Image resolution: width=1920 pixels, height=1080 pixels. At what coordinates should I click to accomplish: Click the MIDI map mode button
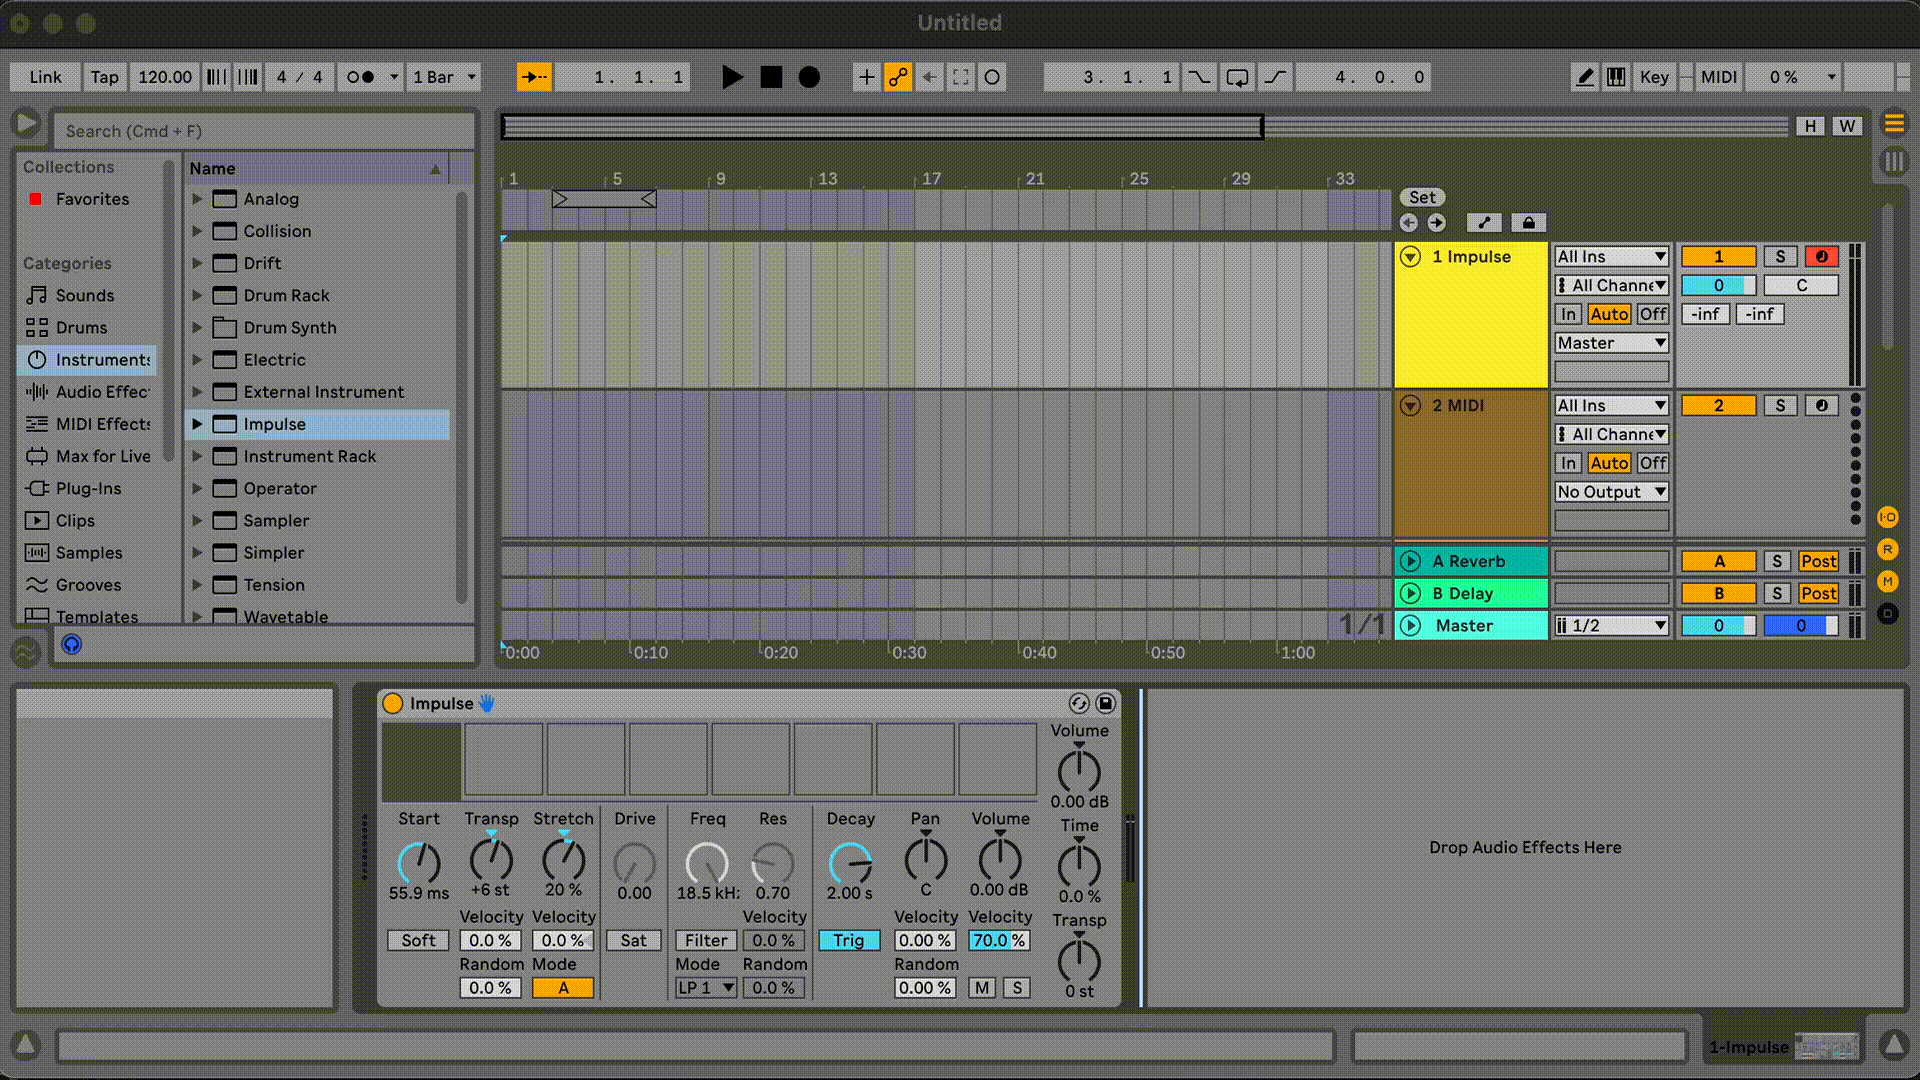click(1719, 77)
